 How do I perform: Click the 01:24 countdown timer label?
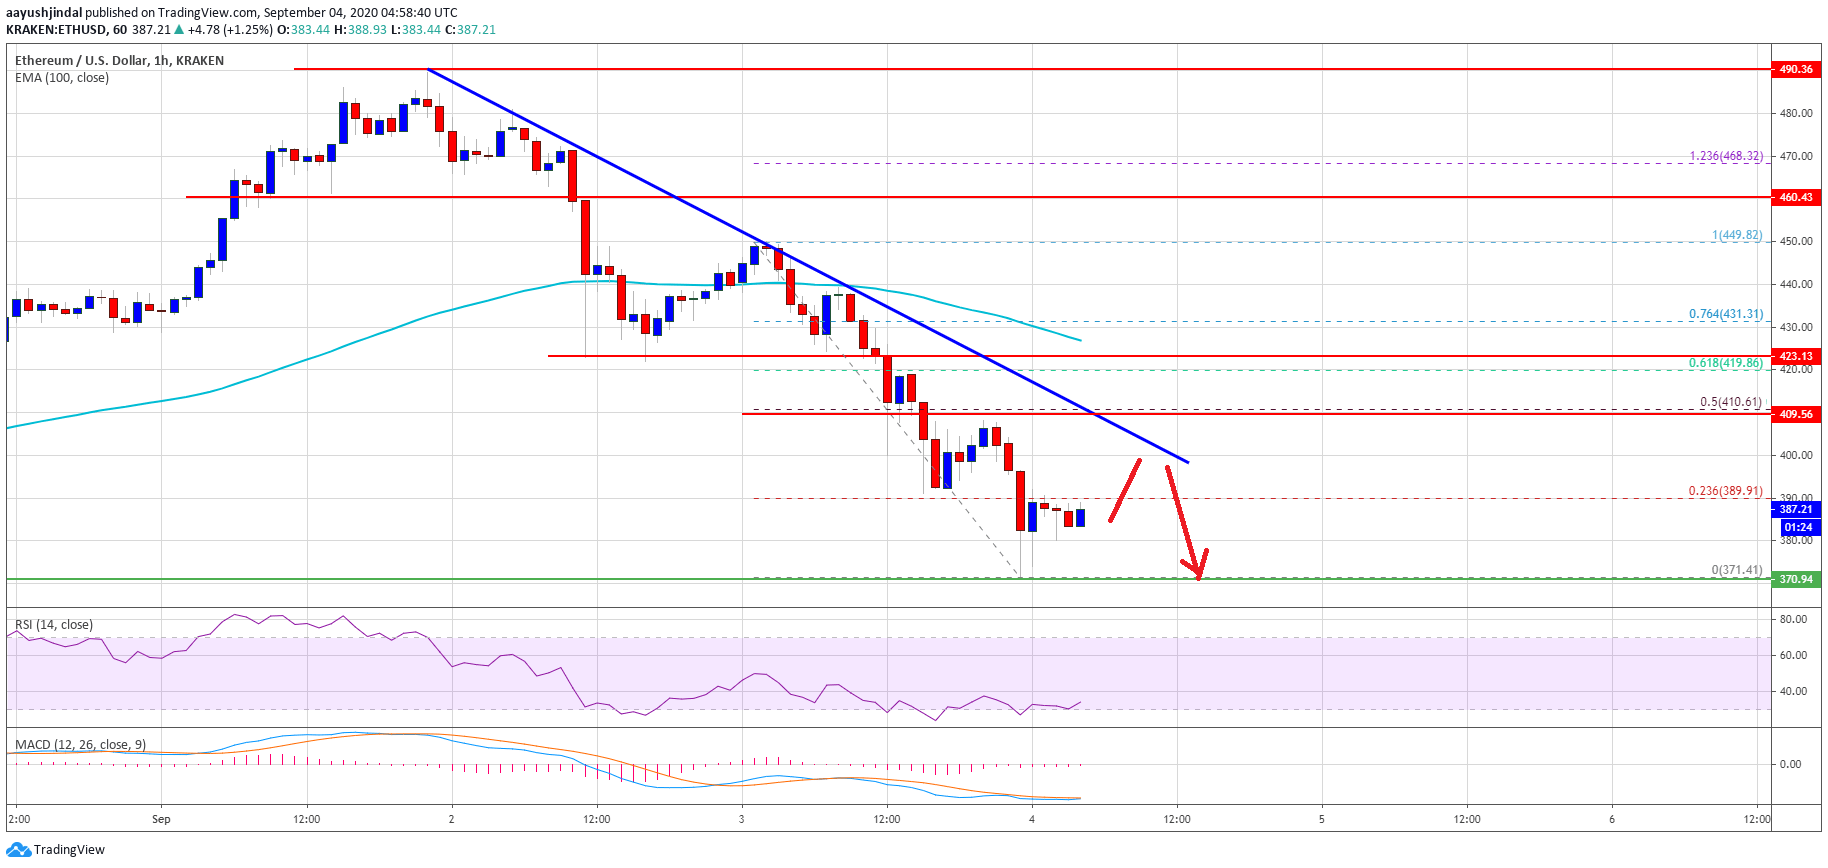coord(1798,527)
